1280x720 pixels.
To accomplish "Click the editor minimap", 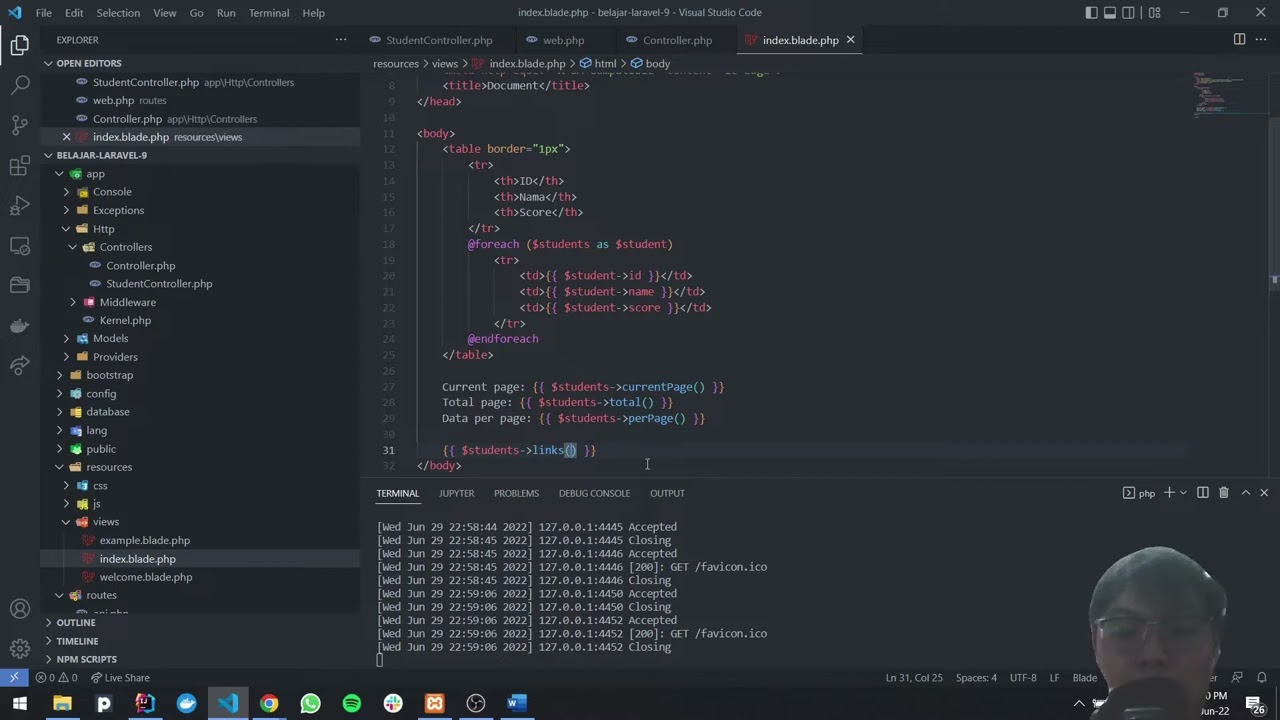I will point(1229,95).
